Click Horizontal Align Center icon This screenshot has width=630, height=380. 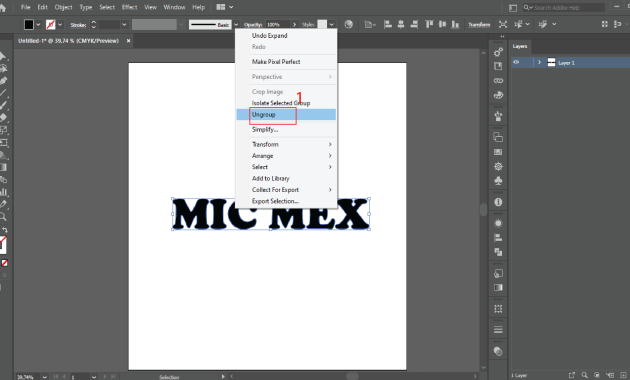[x=401, y=25]
